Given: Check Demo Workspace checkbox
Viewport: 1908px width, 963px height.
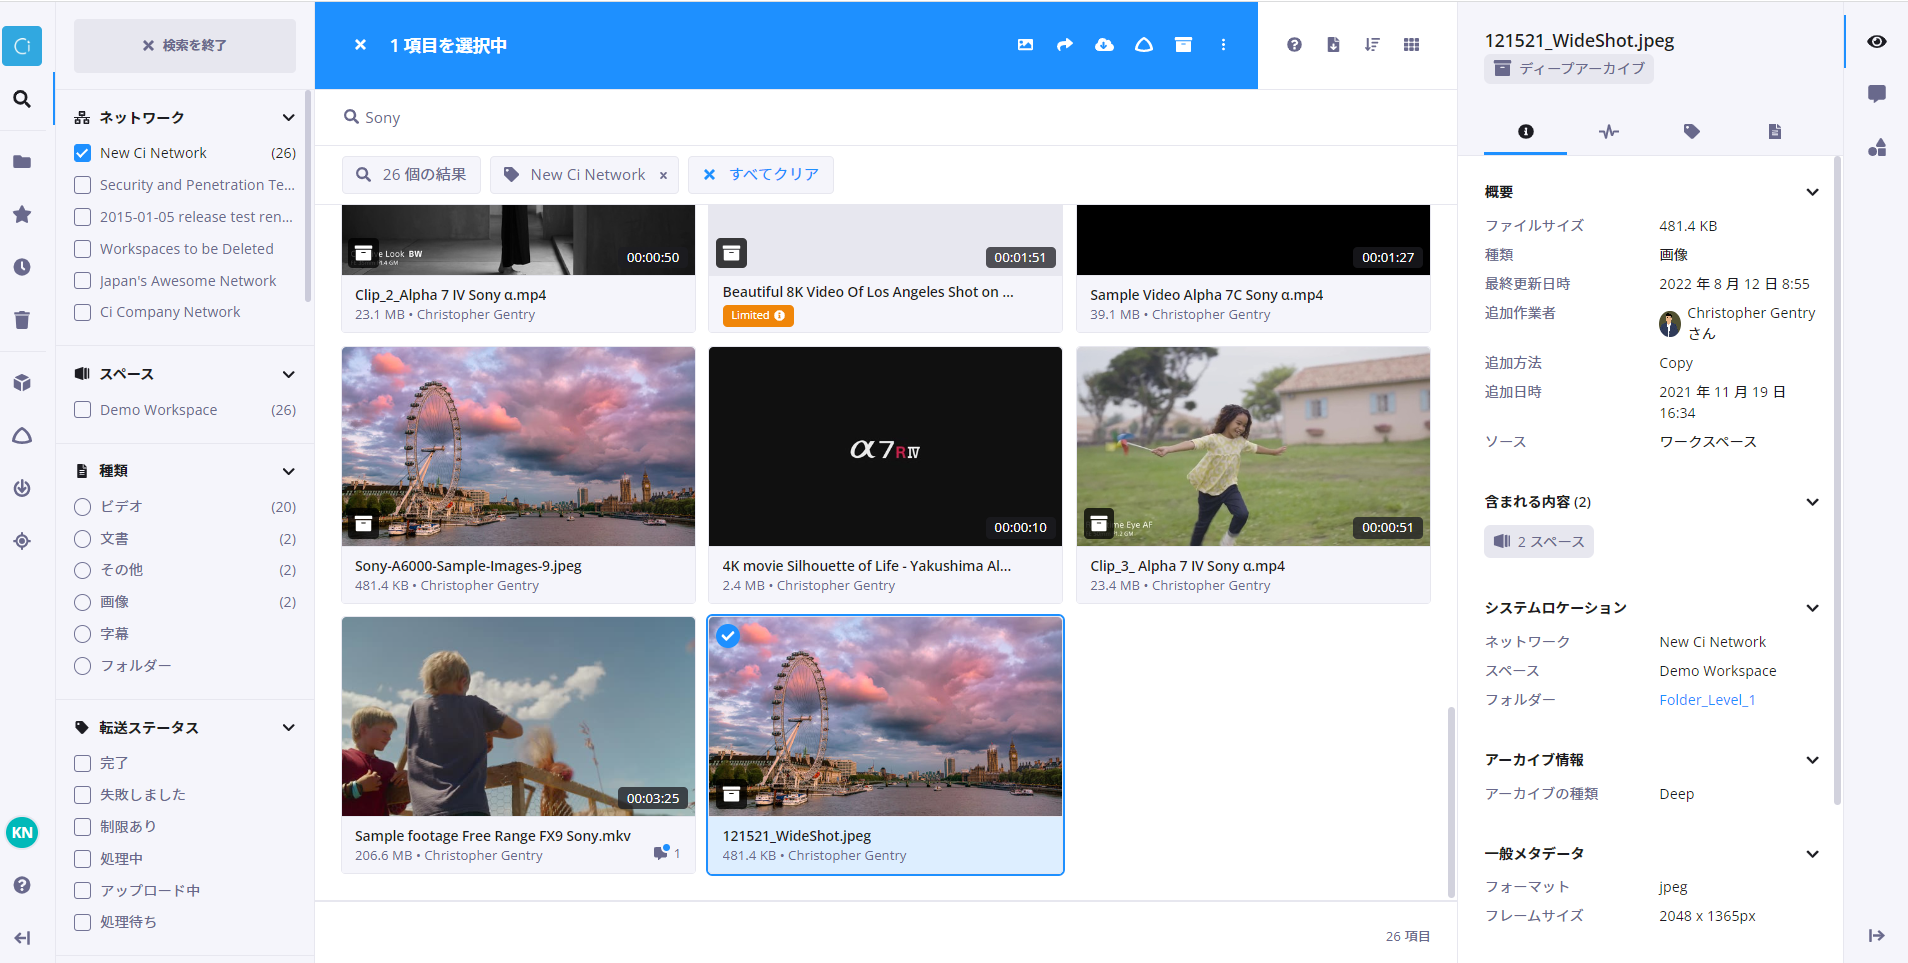Looking at the screenshot, I should pos(83,410).
